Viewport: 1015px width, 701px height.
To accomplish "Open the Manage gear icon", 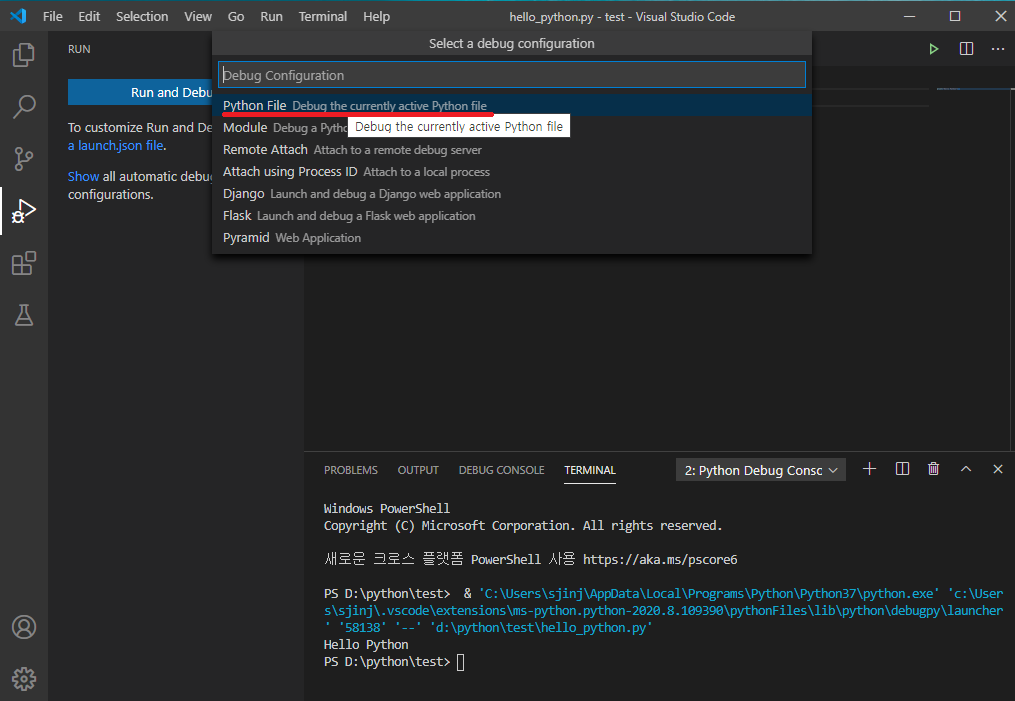I will (x=24, y=679).
